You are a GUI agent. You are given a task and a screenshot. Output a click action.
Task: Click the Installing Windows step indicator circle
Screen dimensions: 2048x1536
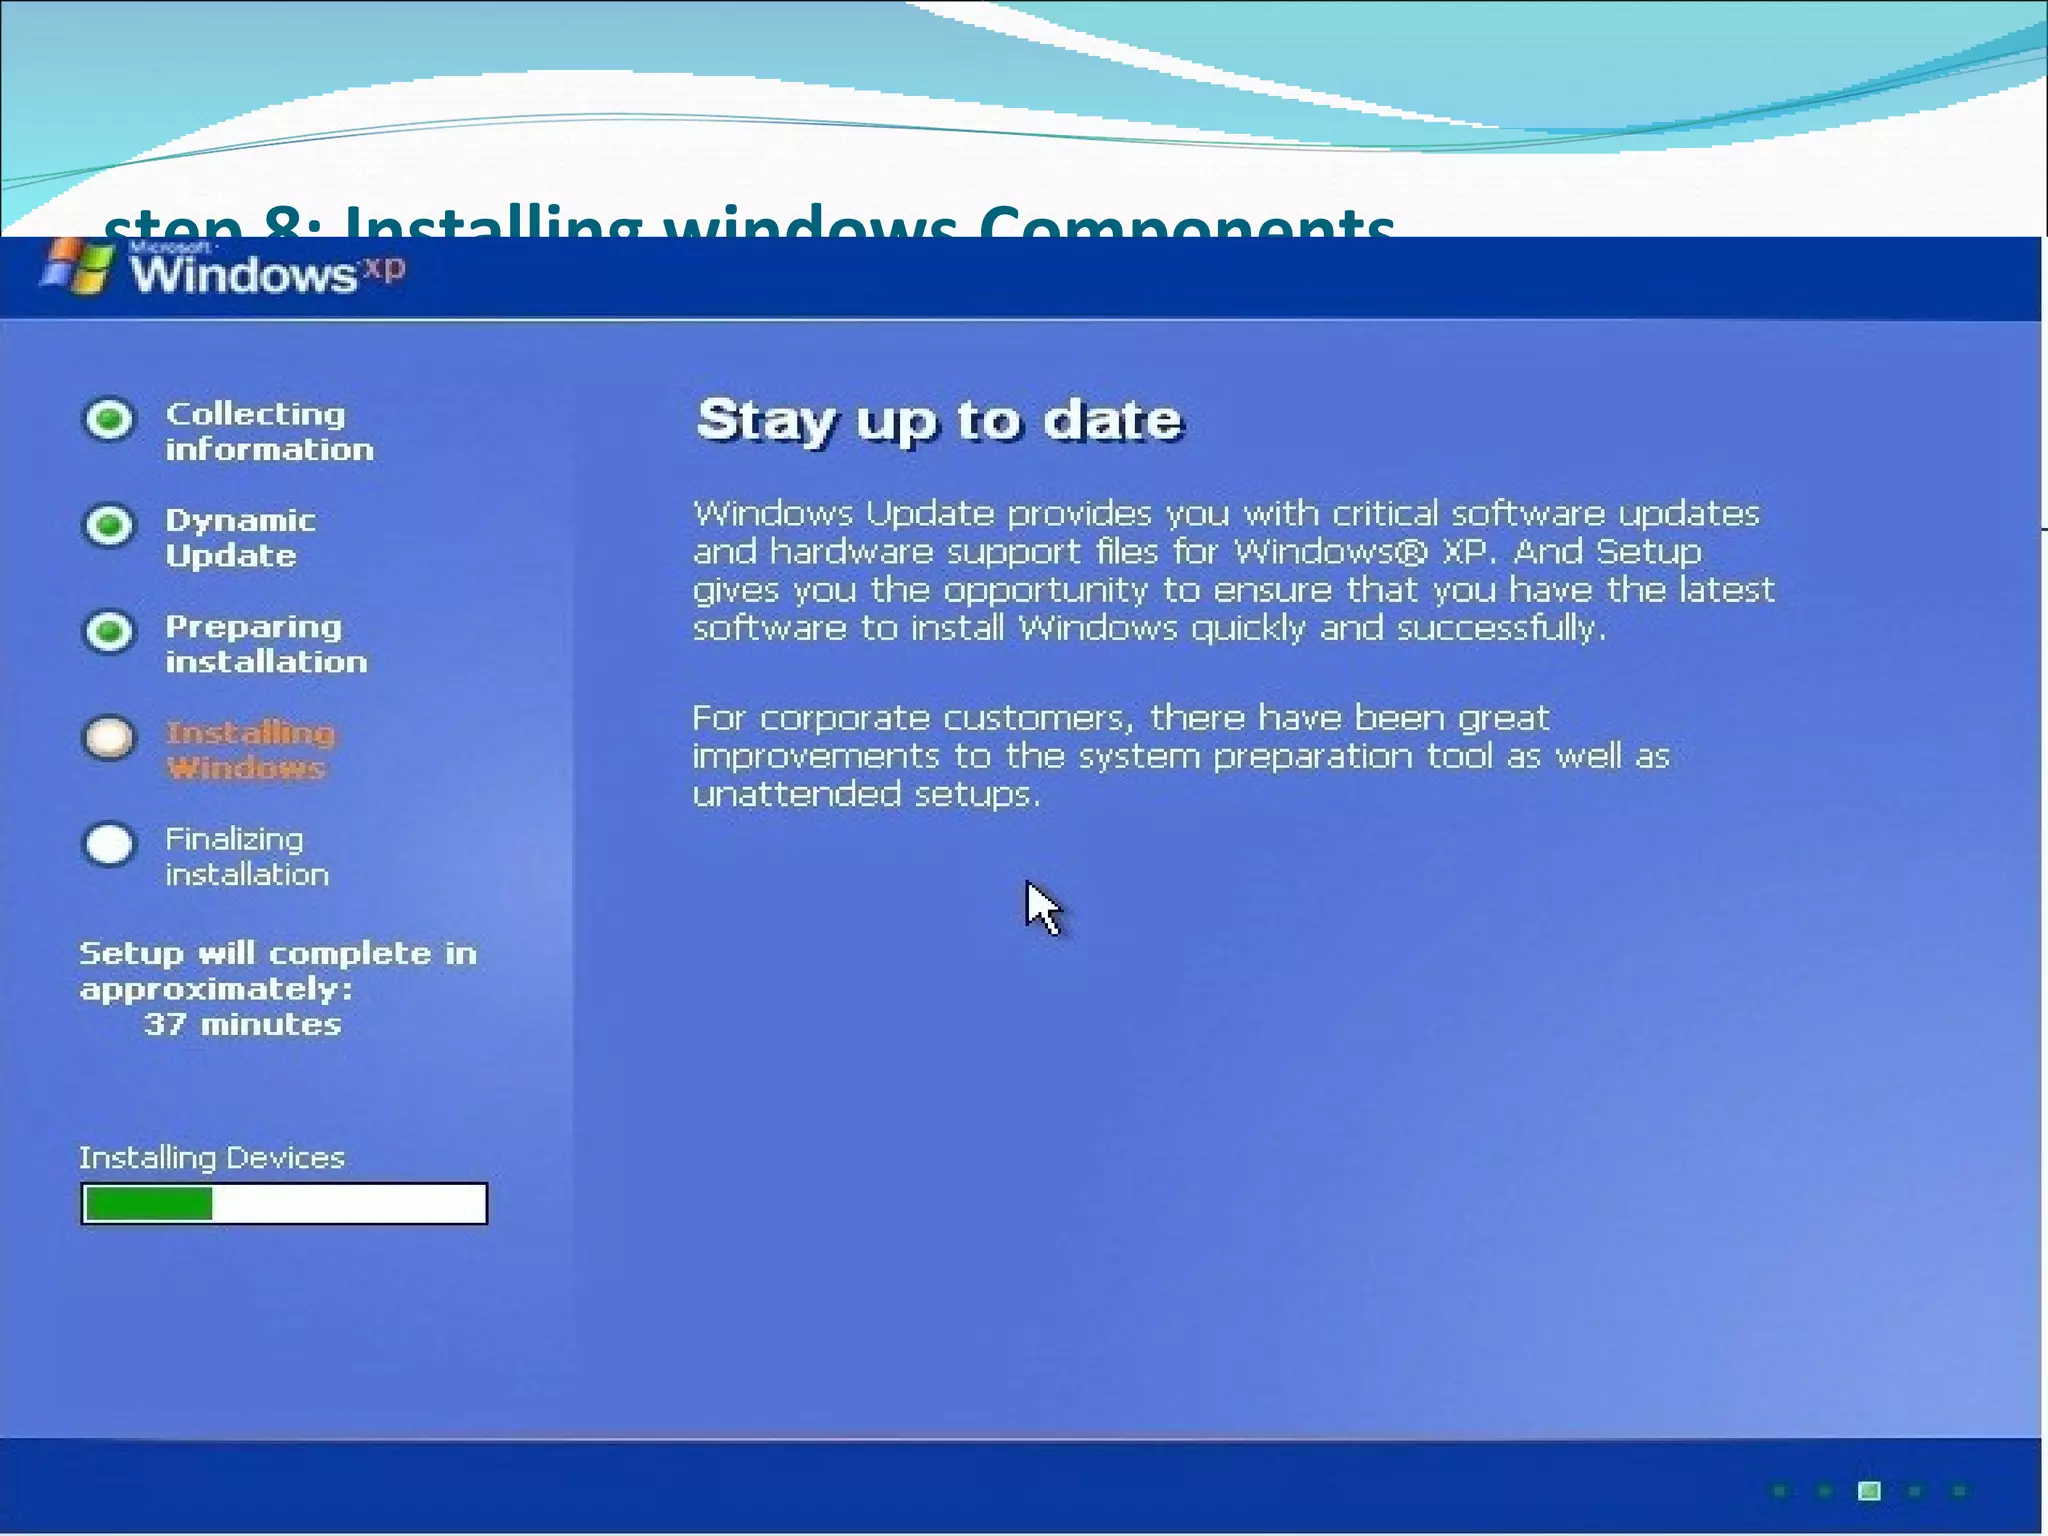(109, 738)
